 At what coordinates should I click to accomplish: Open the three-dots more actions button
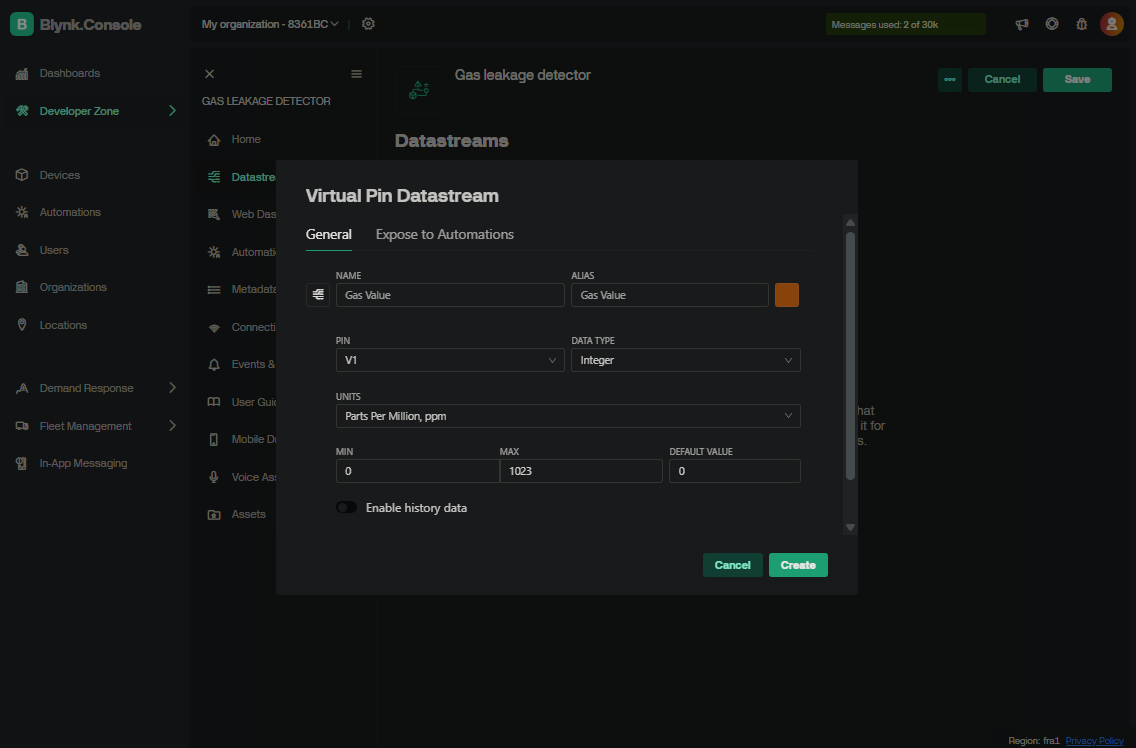949,80
